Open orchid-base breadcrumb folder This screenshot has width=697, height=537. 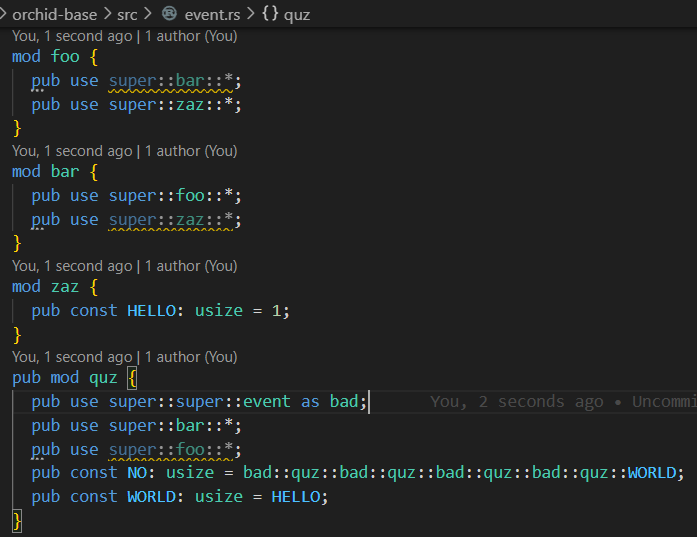pyautogui.click(x=54, y=15)
